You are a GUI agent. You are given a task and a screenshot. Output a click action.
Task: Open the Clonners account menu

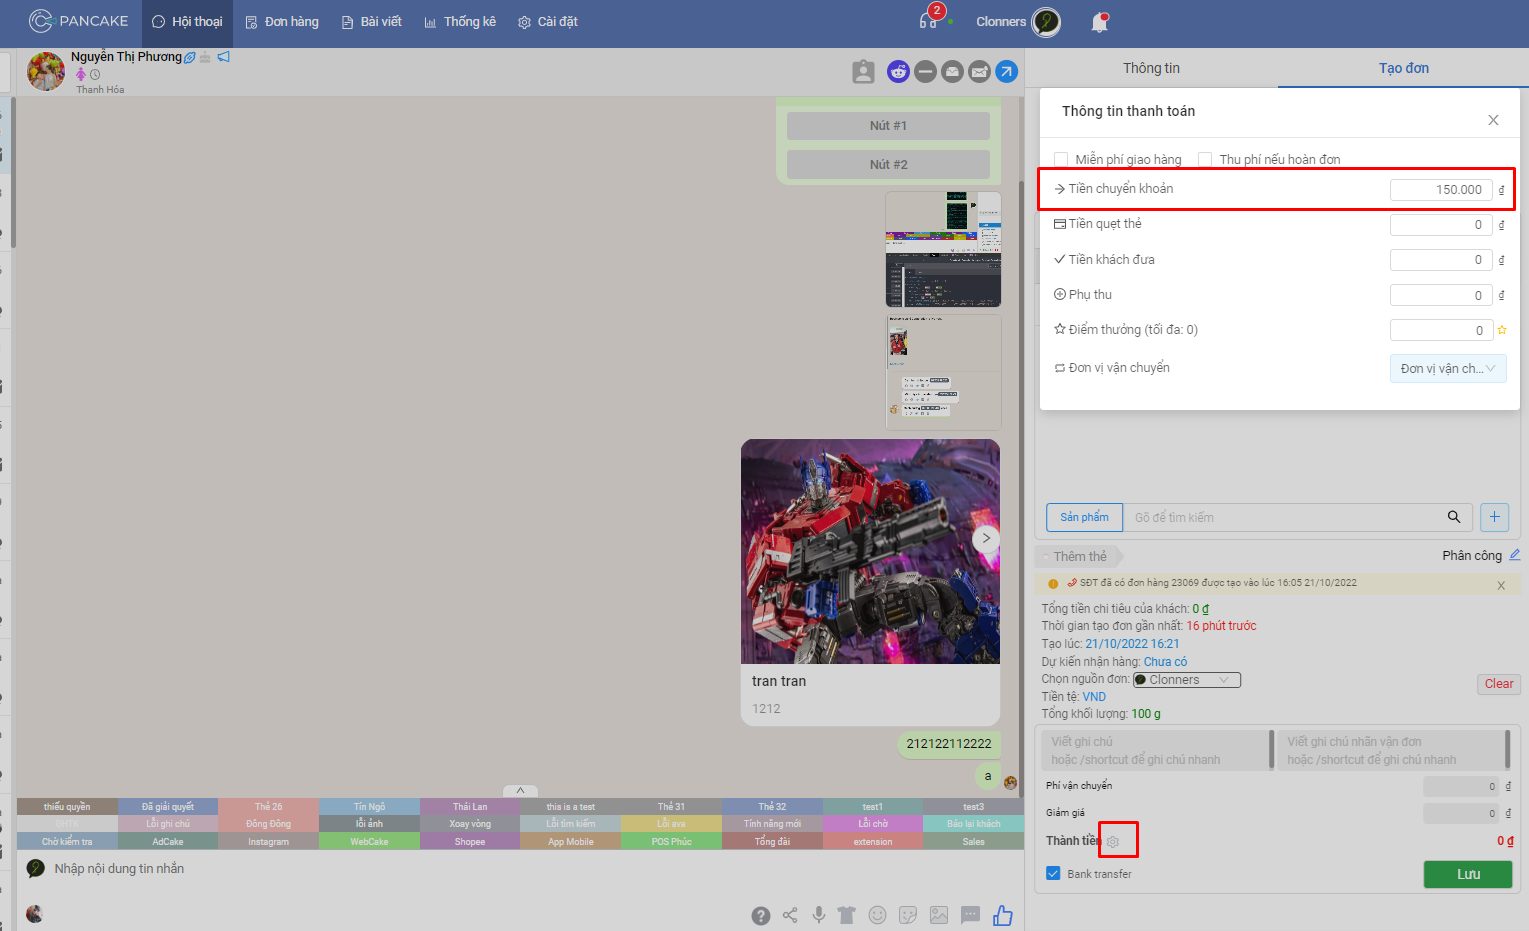click(x=1018, y=22)
